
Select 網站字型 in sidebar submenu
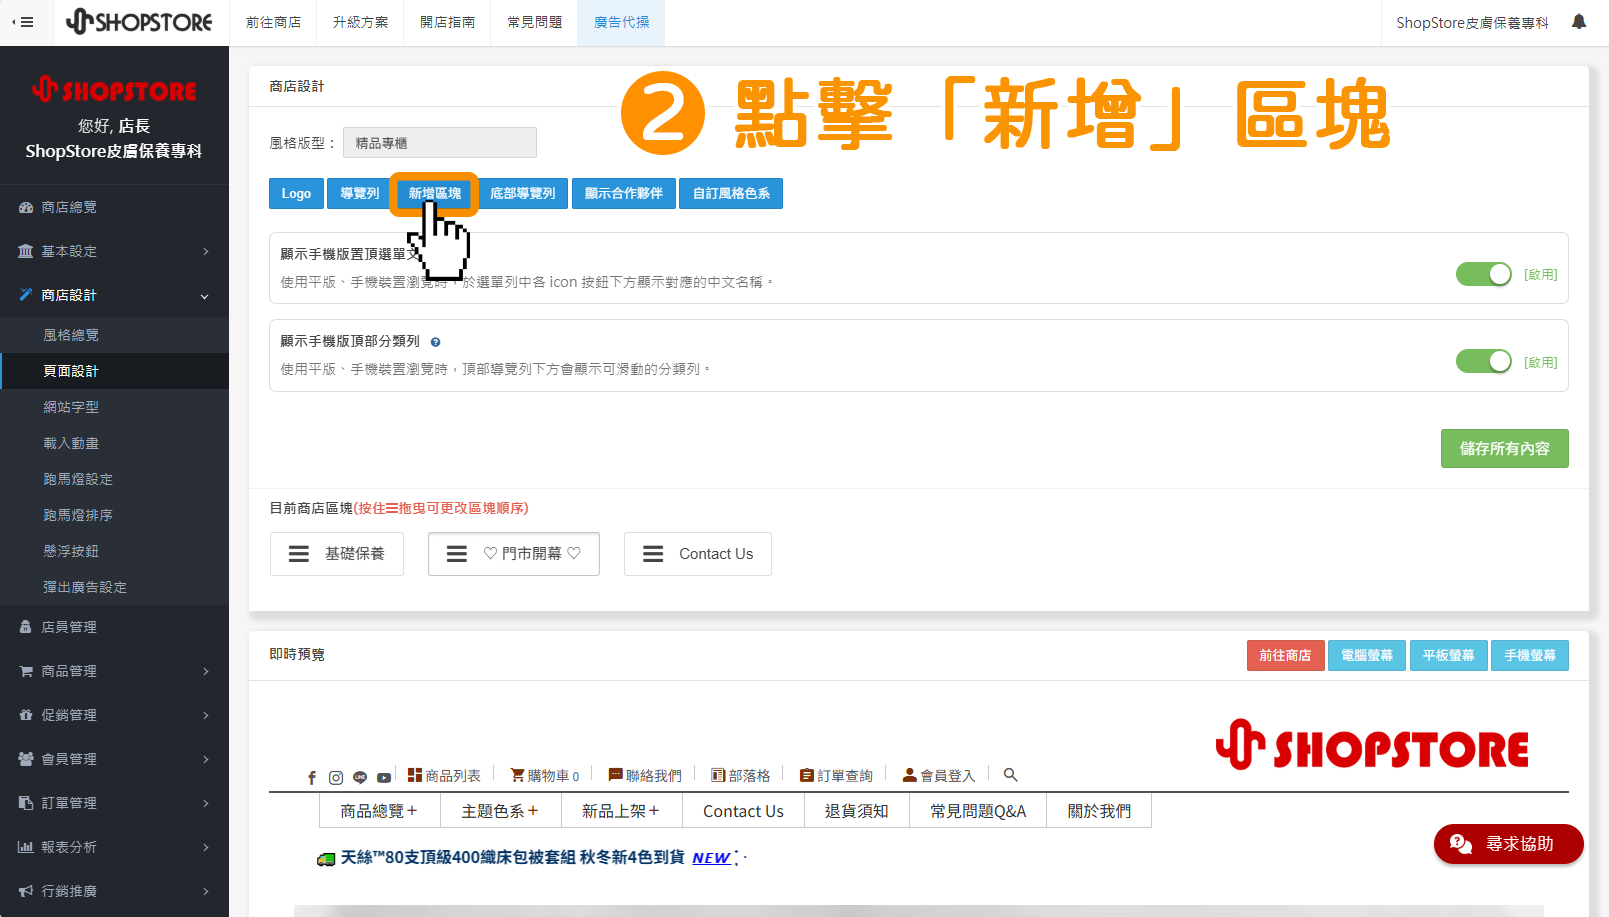(114, 407)
